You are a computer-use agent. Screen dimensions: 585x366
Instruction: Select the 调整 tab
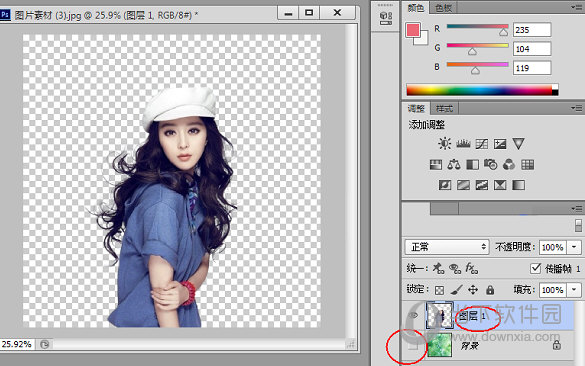click(x=416, y=109)
